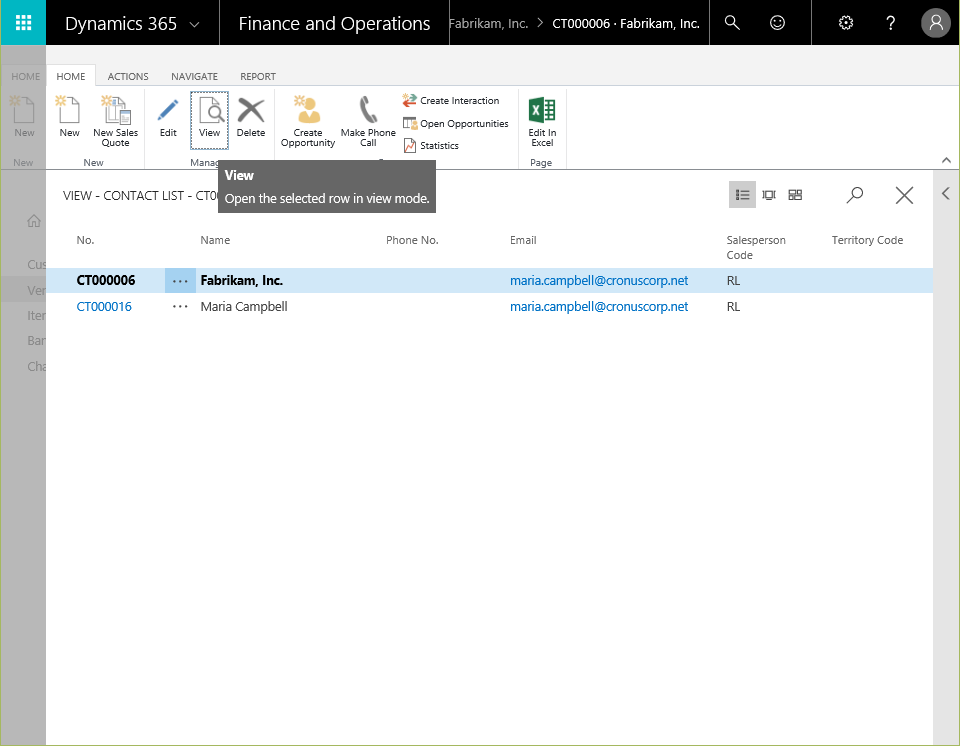
Task: Select the Maria Campbell name cell
Action: point(244,306)
